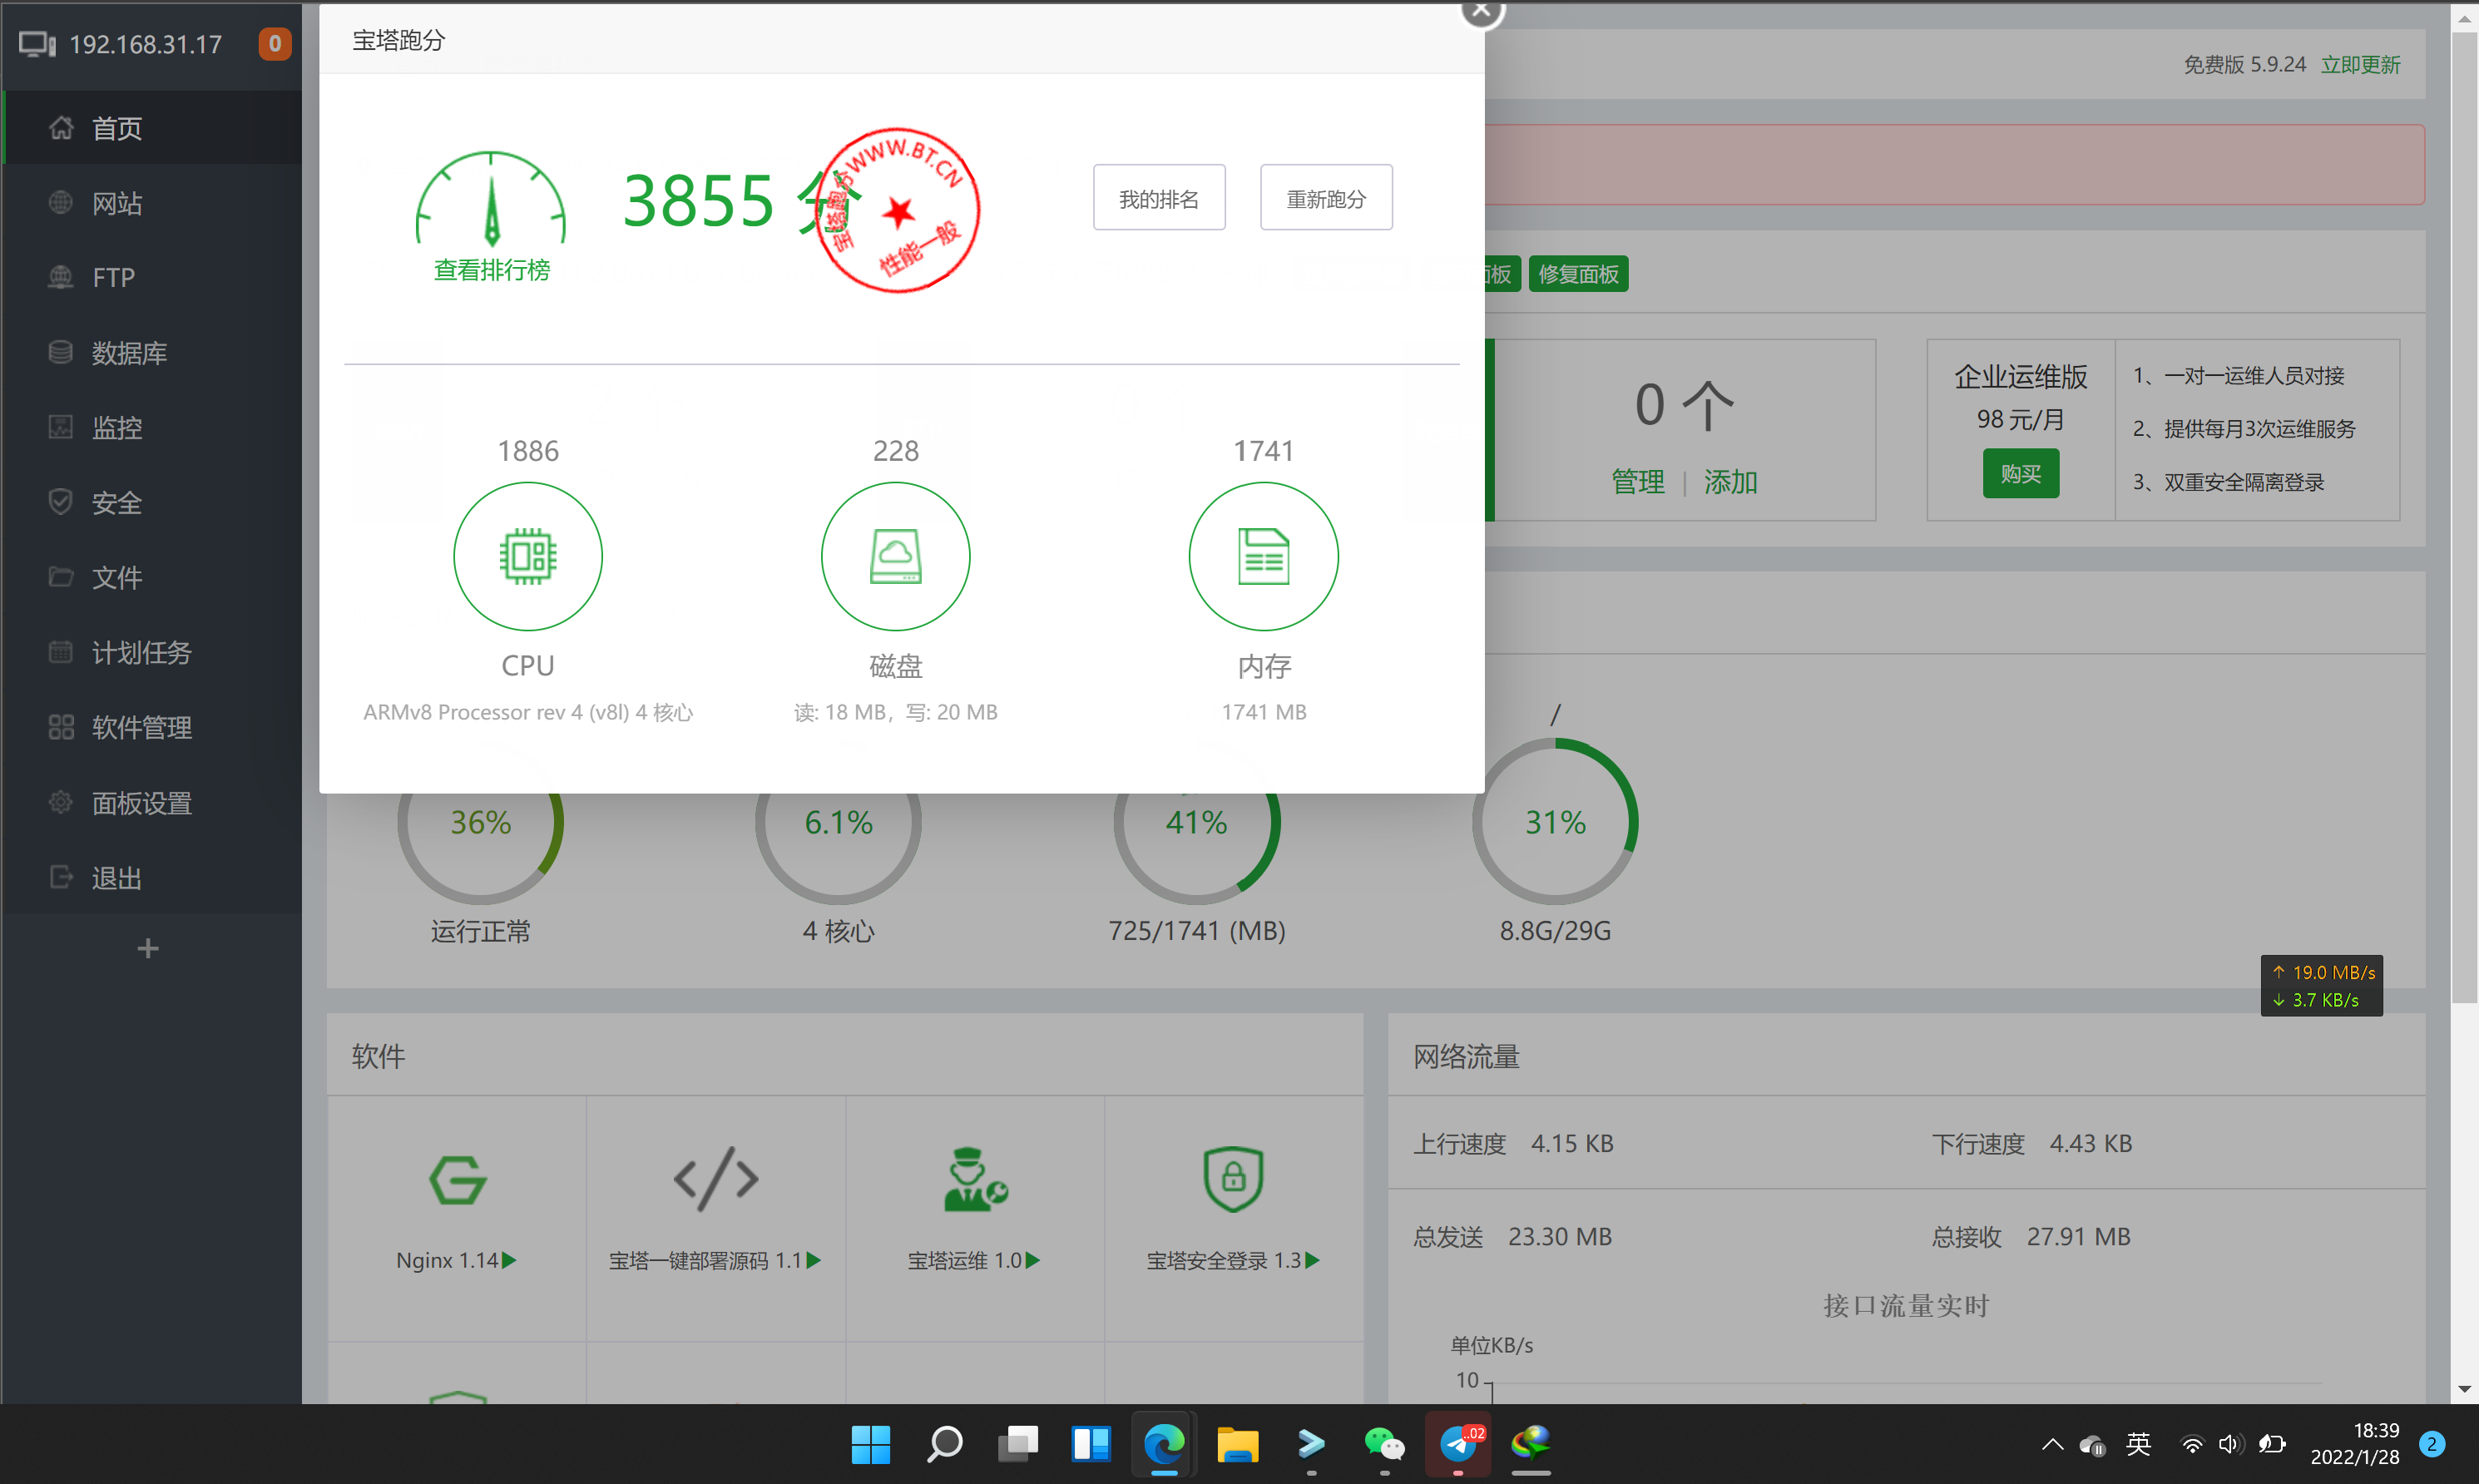Click the arrow next to Nginx 1.14
Screen dimensions: 2479x1484
tap(509, 1261)
